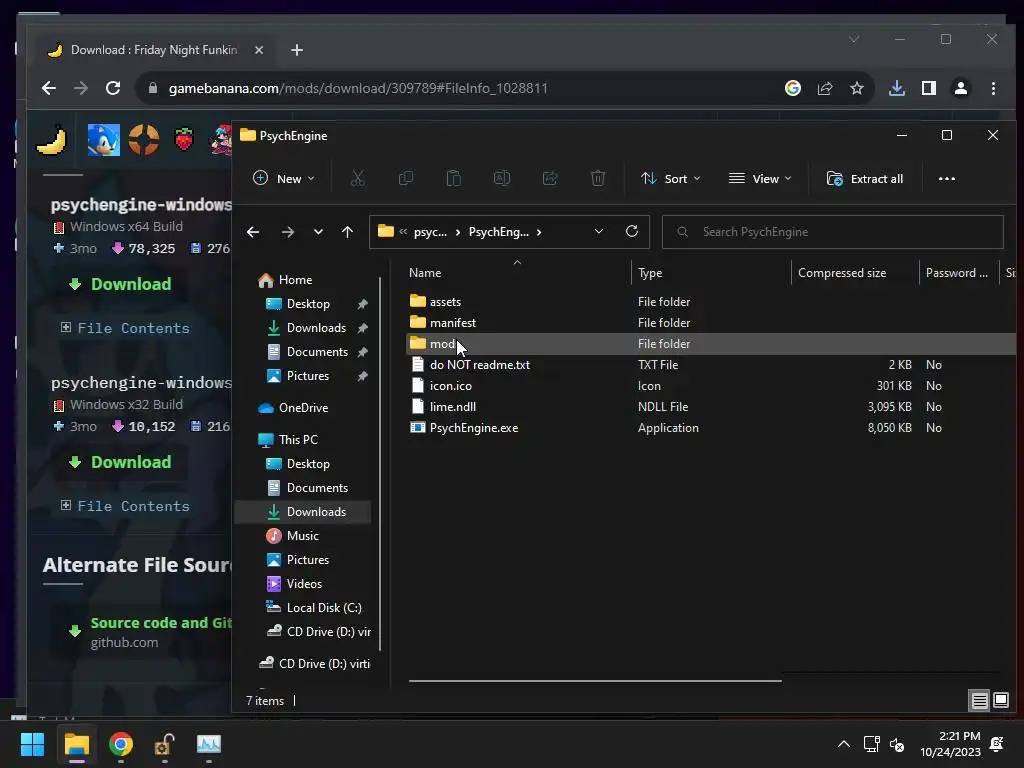This screenshot has height=768, width=1024.
Task: Sort by Type column header
Action: point(650,273)
